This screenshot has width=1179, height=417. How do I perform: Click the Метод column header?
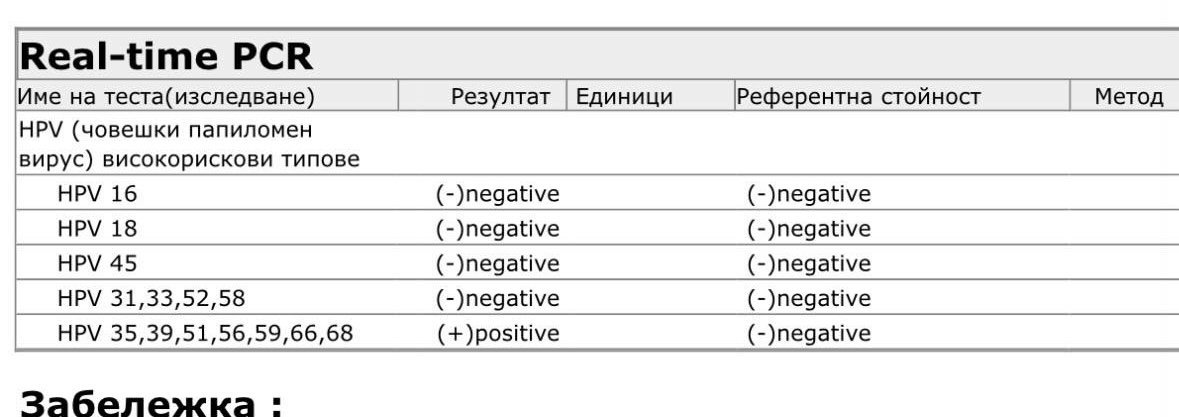pos(1129,97)
